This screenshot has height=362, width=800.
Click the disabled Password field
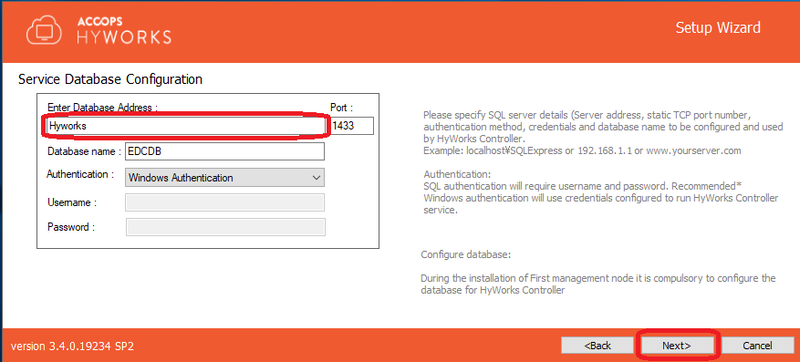click(225, 227)
